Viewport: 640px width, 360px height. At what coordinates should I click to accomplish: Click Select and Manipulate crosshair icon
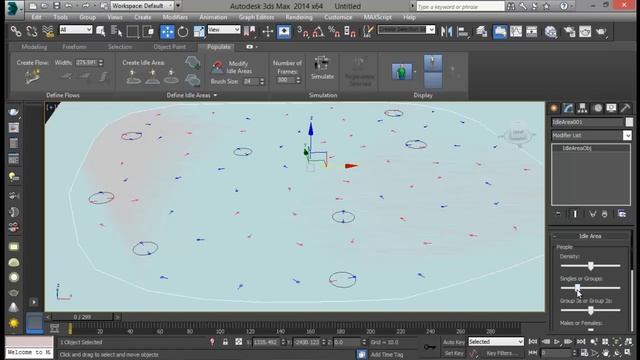point(267,31)
